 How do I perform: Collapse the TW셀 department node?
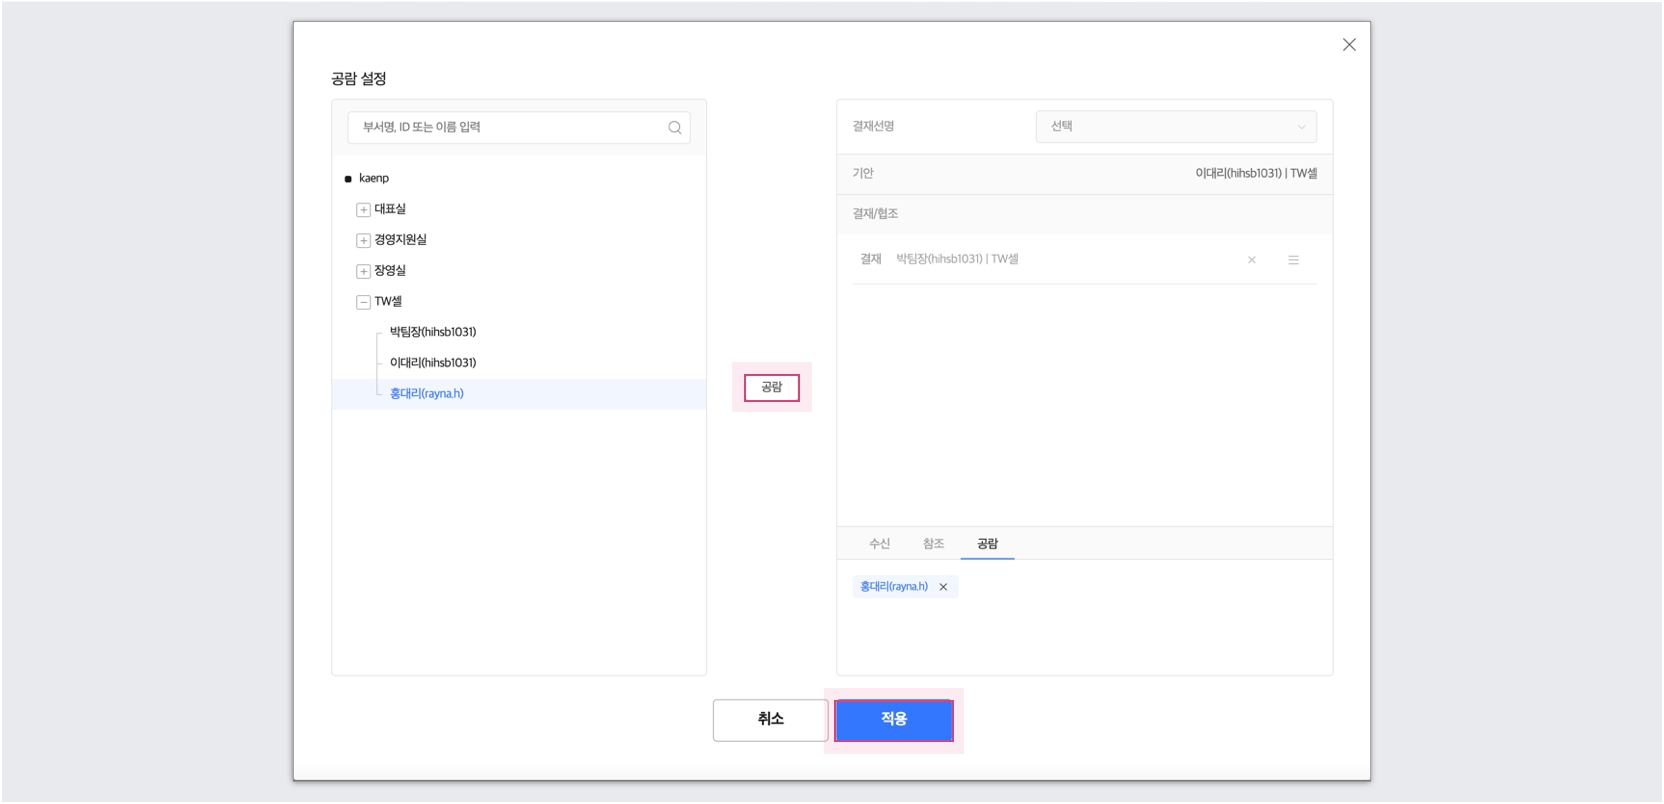(363, 302)
